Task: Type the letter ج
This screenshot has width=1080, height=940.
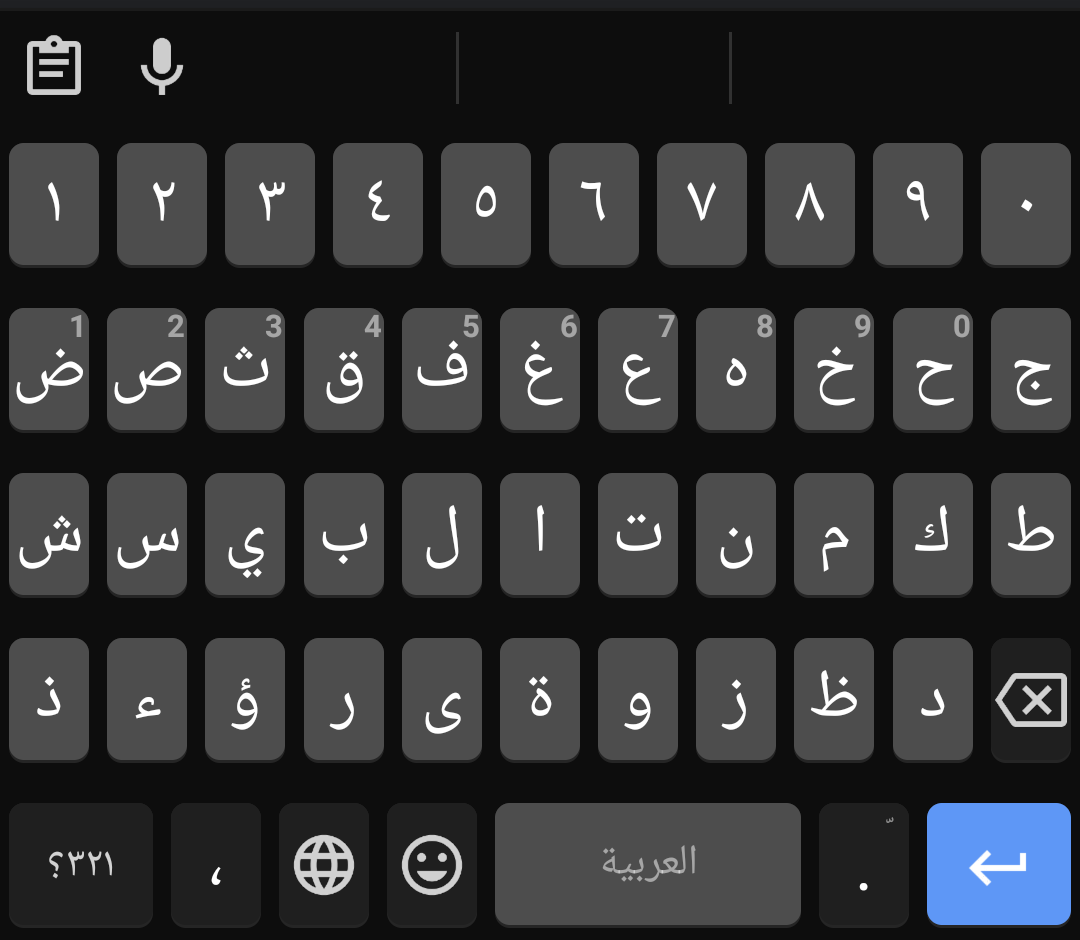Action: tap(1031, 369)
